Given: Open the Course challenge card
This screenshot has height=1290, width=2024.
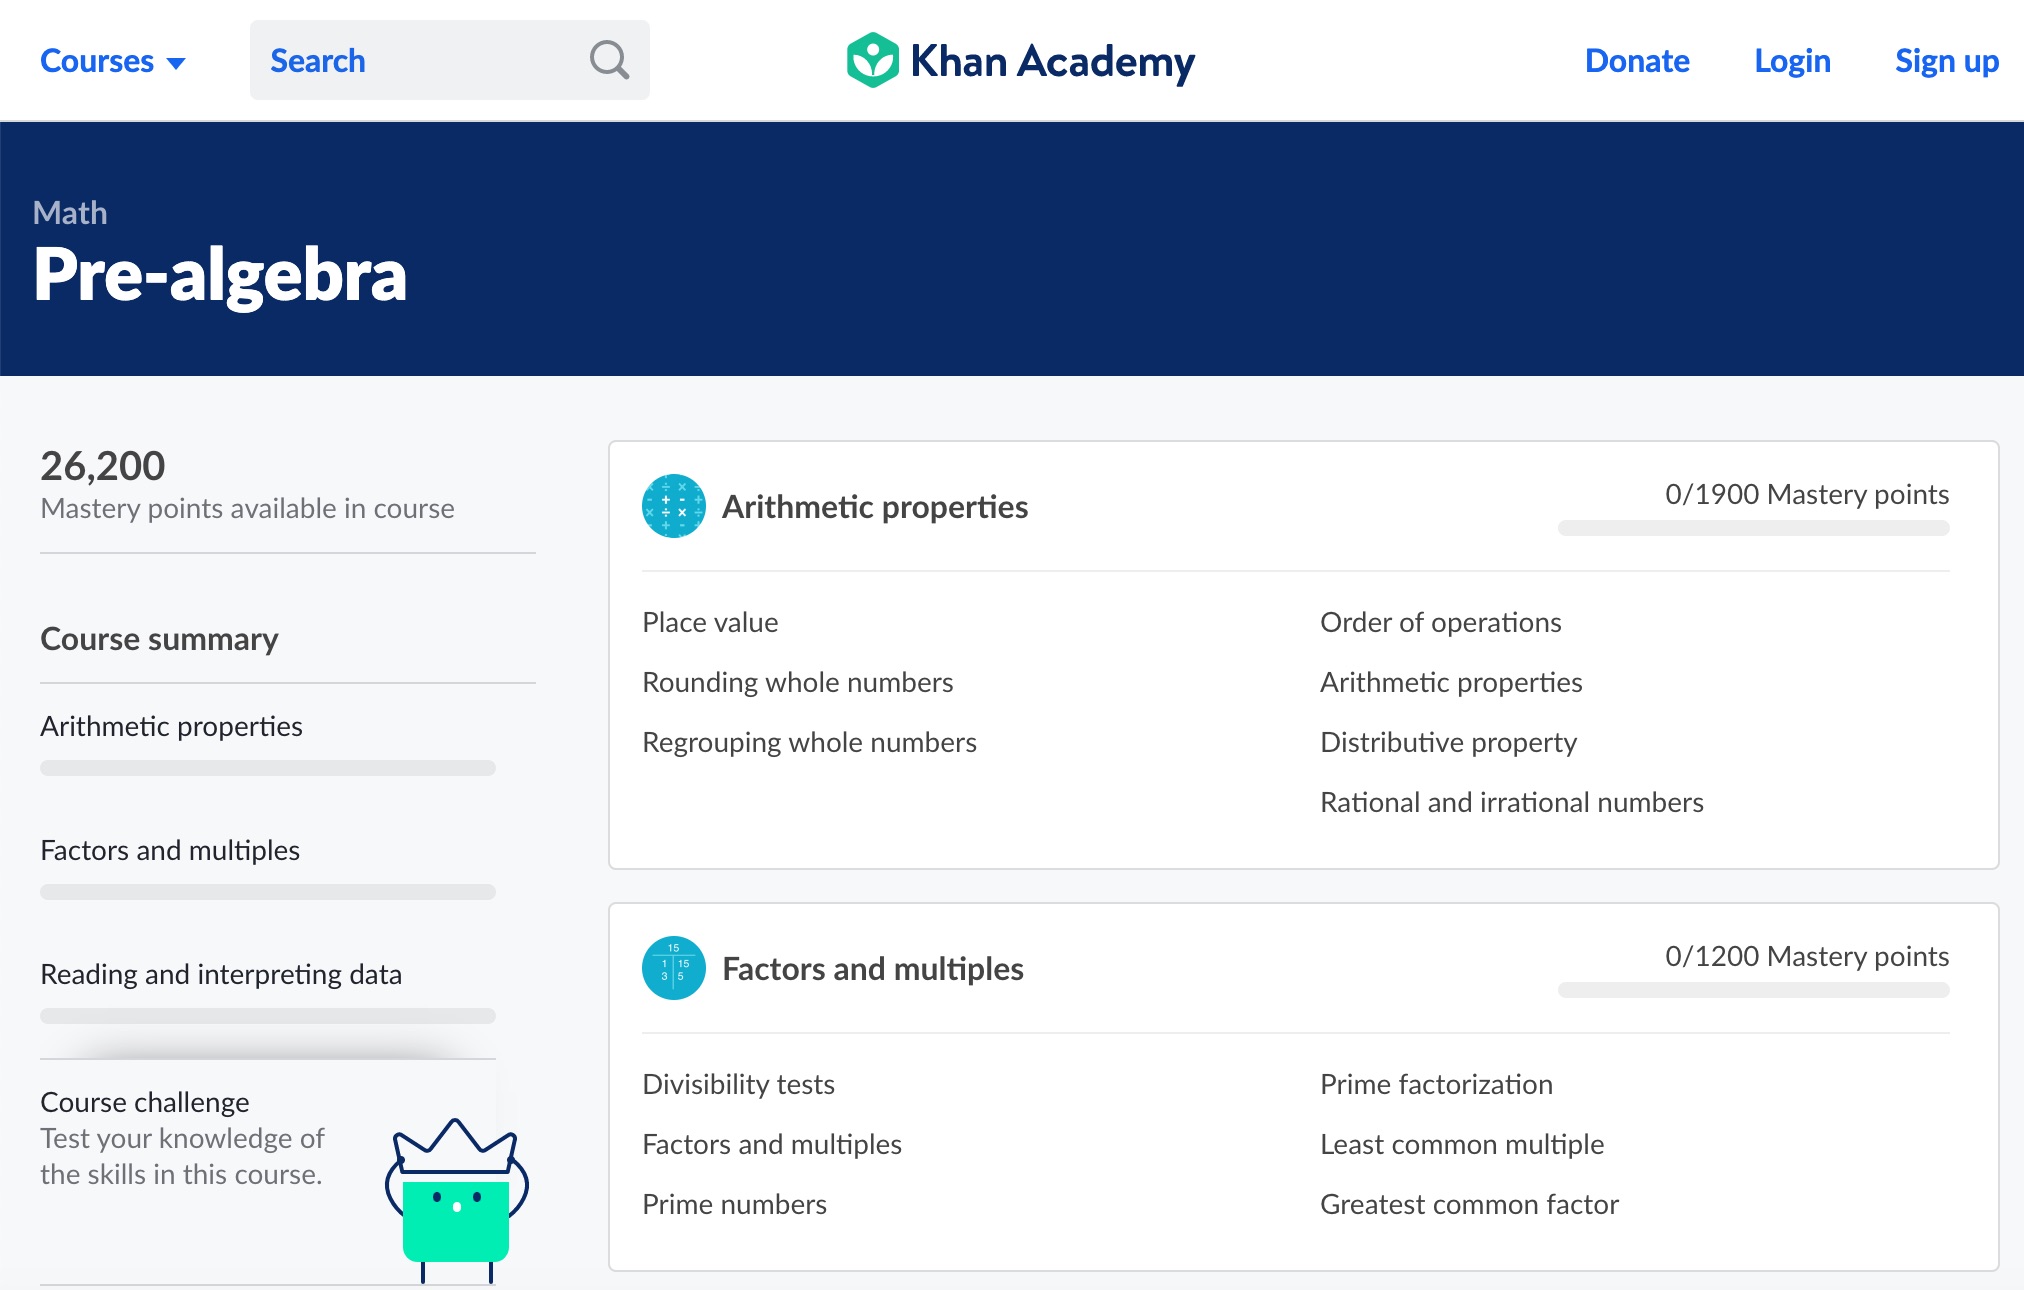Looking at the screenshot, I should (x=145, y=1102).
